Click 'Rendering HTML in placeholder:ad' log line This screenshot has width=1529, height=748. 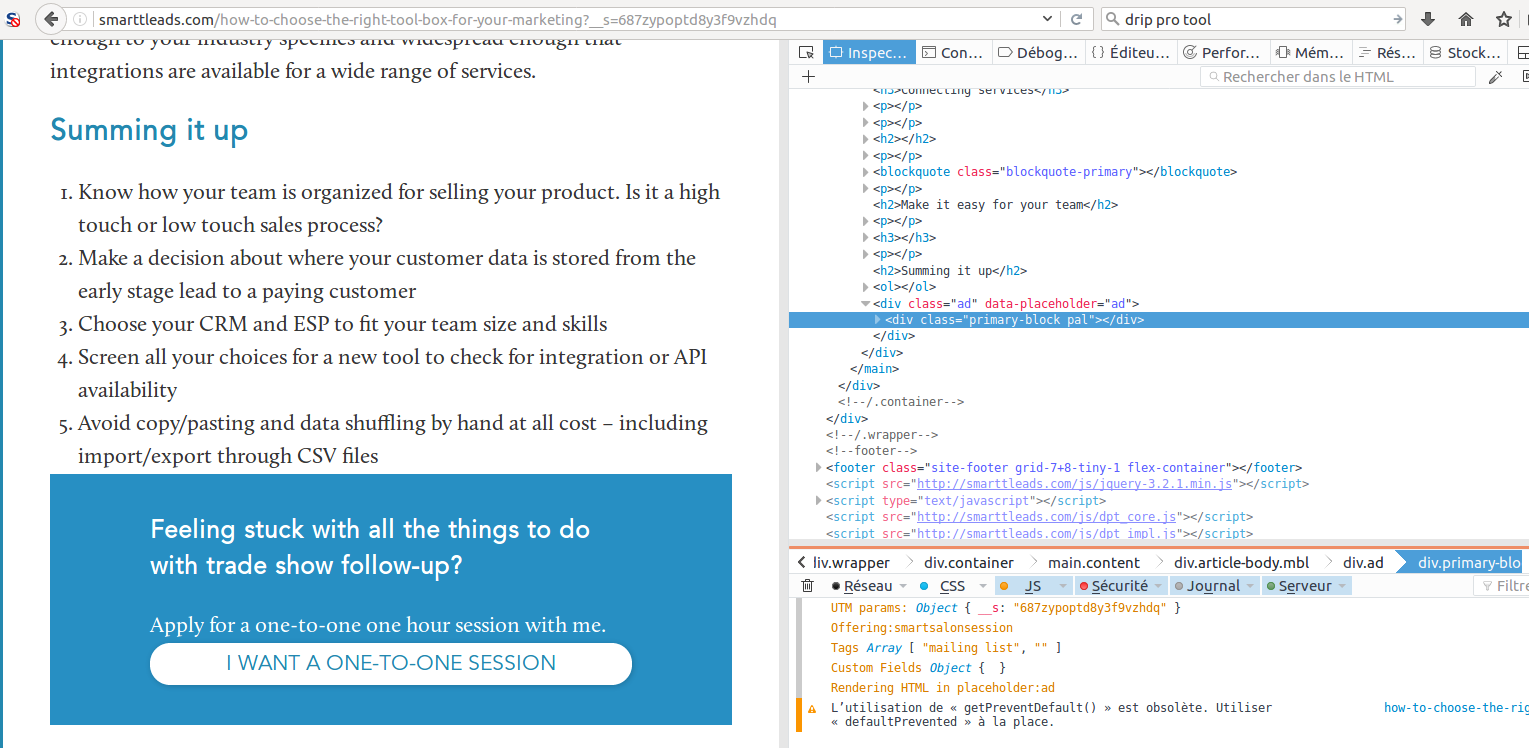(x=942, y=688)
